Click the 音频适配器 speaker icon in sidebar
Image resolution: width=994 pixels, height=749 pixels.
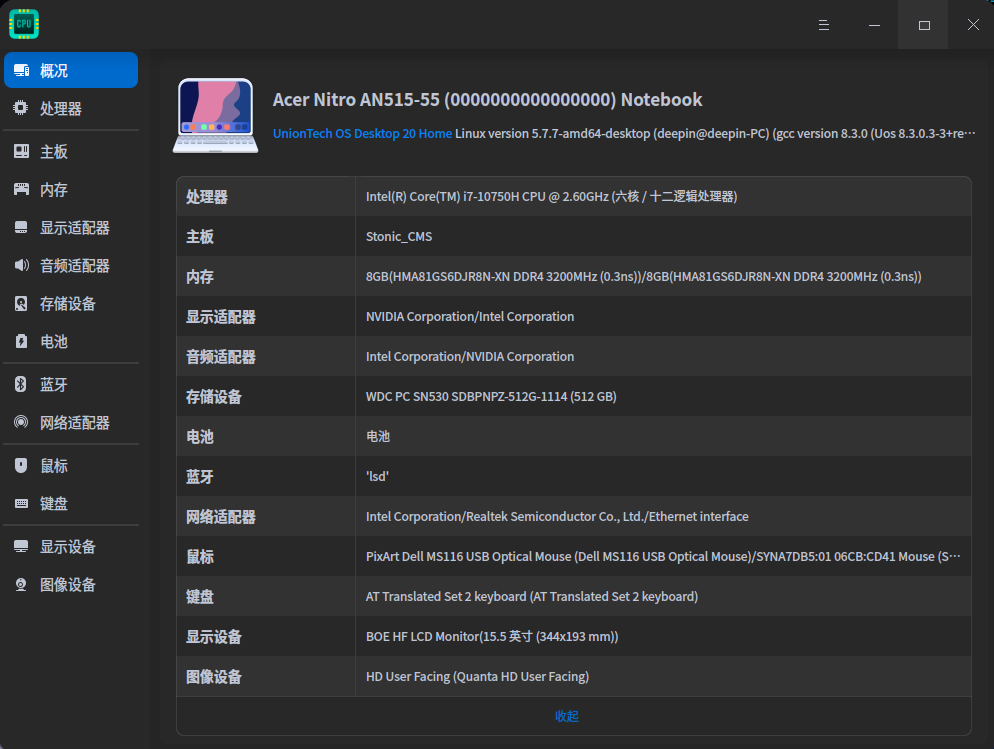22,266
